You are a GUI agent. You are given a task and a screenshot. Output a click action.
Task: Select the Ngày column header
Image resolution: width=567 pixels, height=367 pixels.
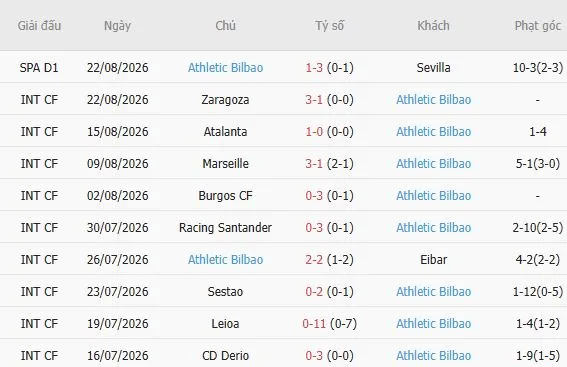tap(117, 26)
